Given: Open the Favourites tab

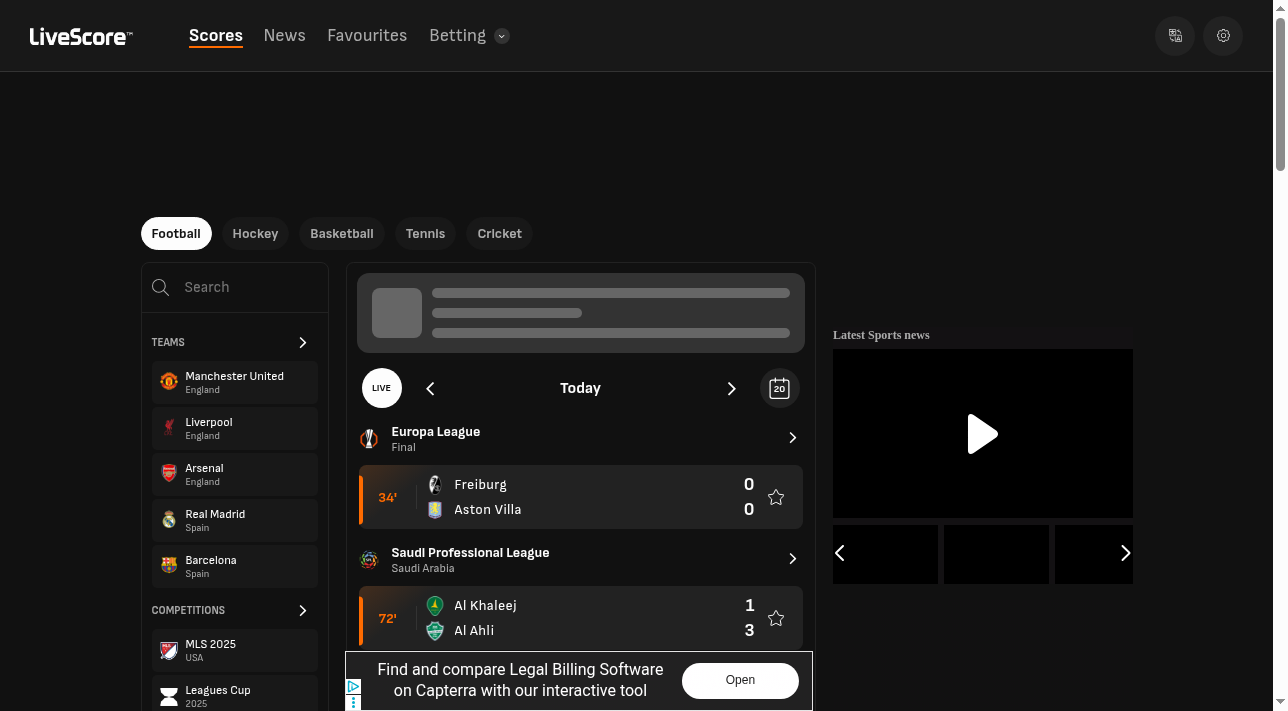Looking at the screenshot, I should click(367, 35).
